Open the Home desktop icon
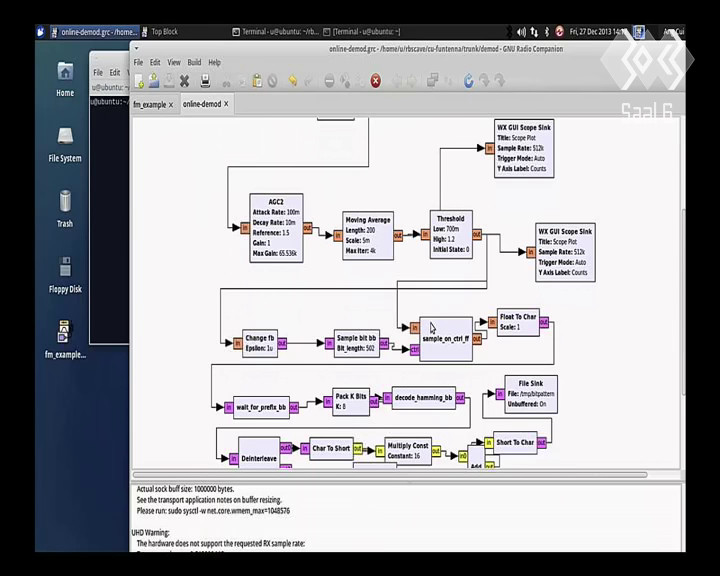Viewport: 720px width, 576px height. pos(65,79)
